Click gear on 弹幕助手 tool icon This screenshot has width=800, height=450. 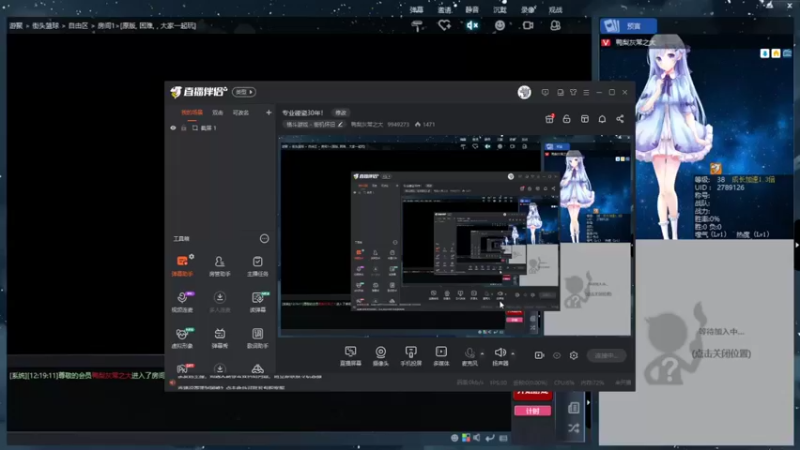191,257
